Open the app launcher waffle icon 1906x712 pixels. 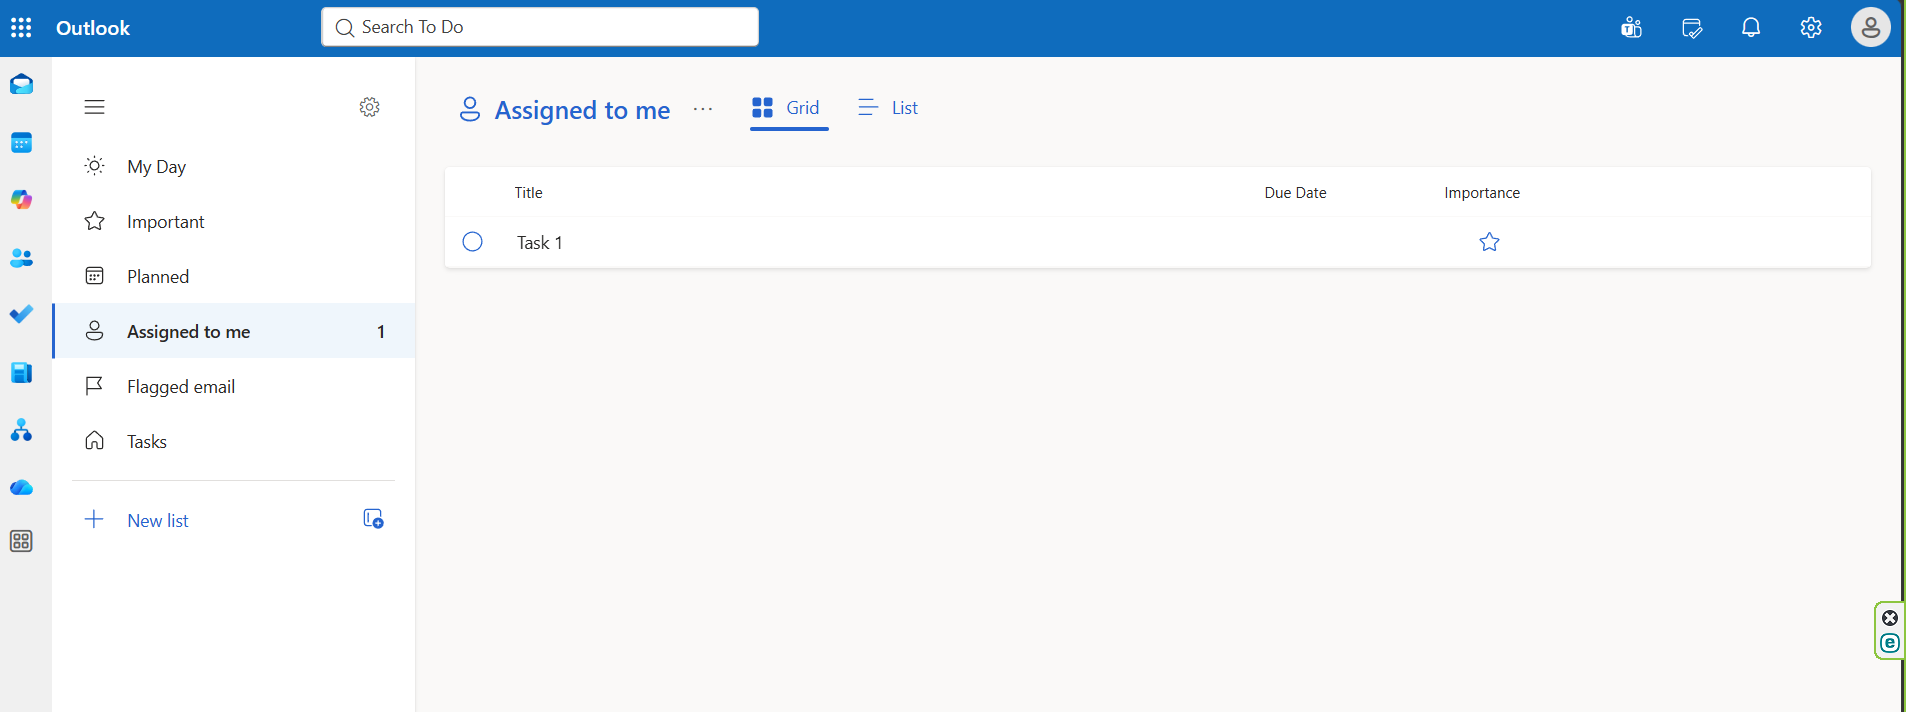21,28
